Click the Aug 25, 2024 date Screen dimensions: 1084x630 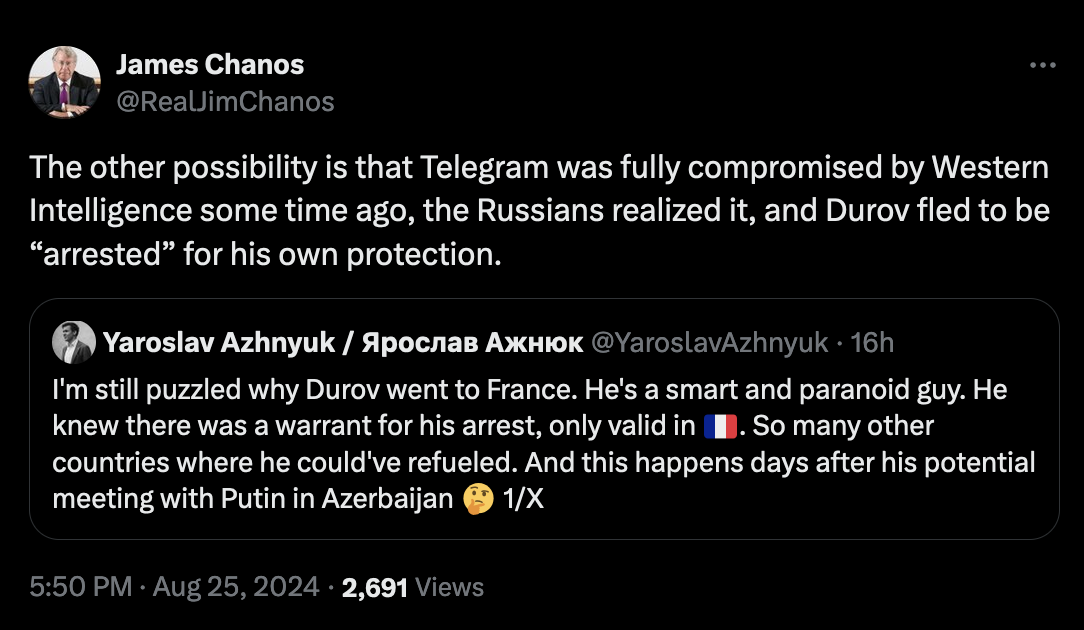click(x=237, y=588)
